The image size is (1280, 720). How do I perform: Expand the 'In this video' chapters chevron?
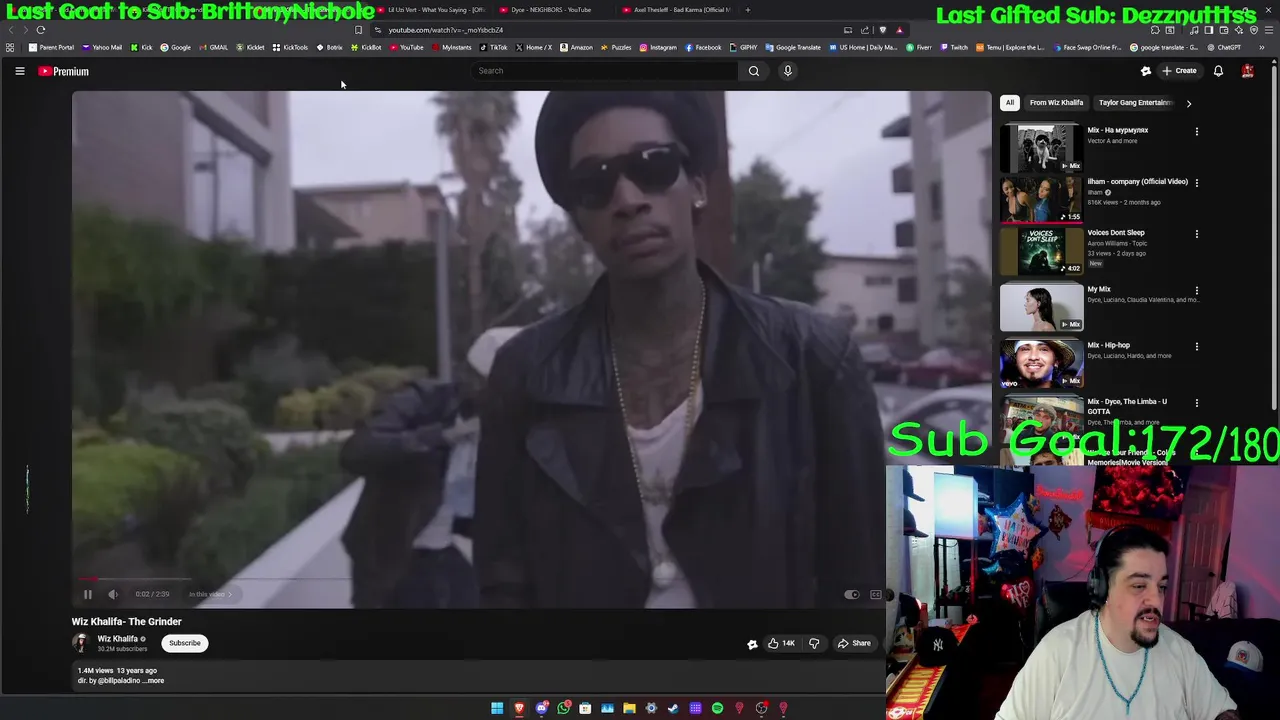tap(229, 594)
